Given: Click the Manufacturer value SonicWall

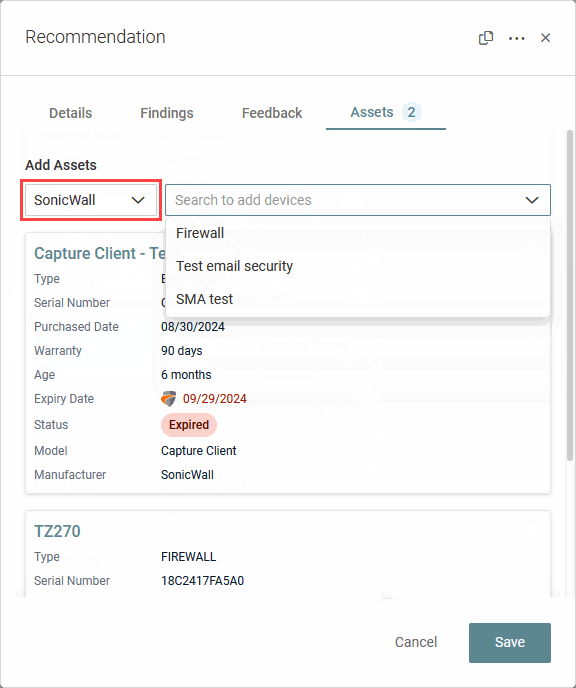Looking at the screenshot, I should 187,475.
